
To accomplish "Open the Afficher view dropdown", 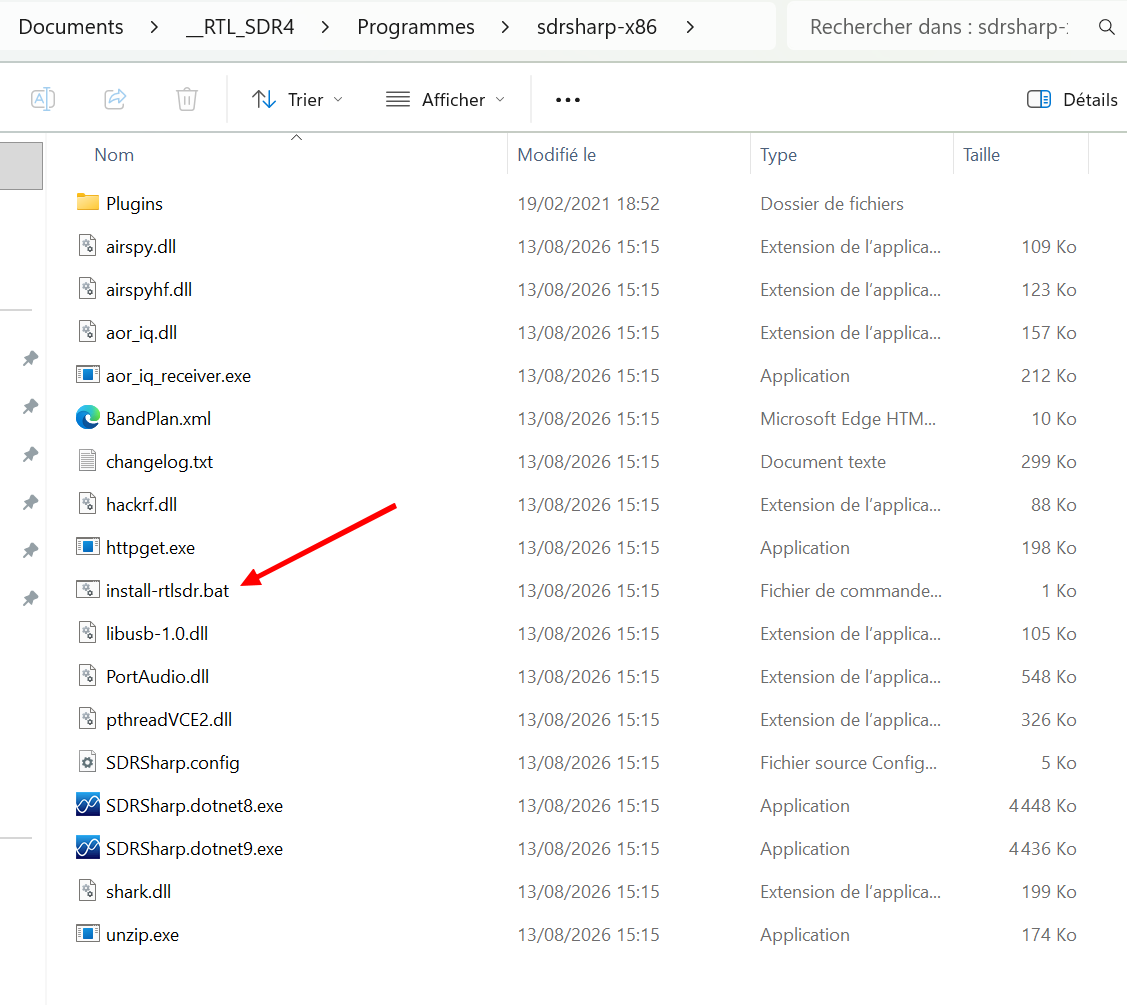I will 446,99.
